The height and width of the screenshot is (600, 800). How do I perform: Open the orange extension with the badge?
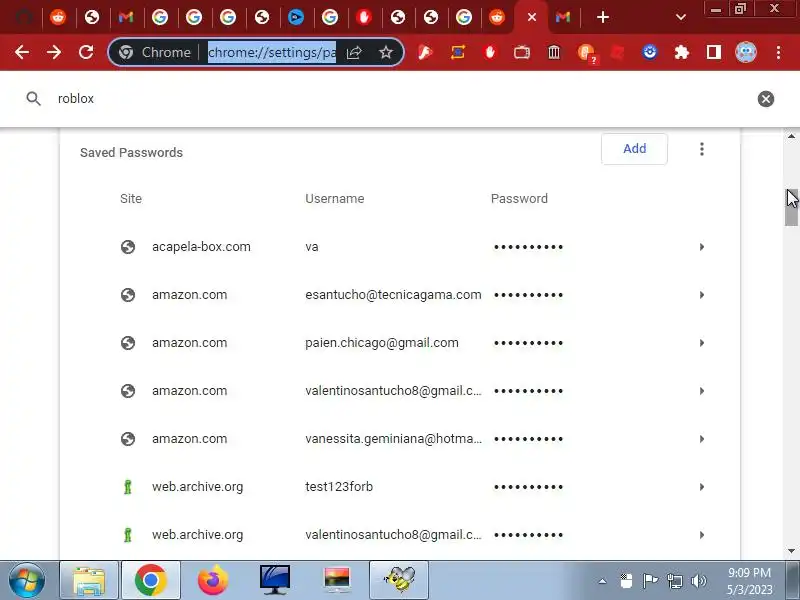[x=587, y=53]
